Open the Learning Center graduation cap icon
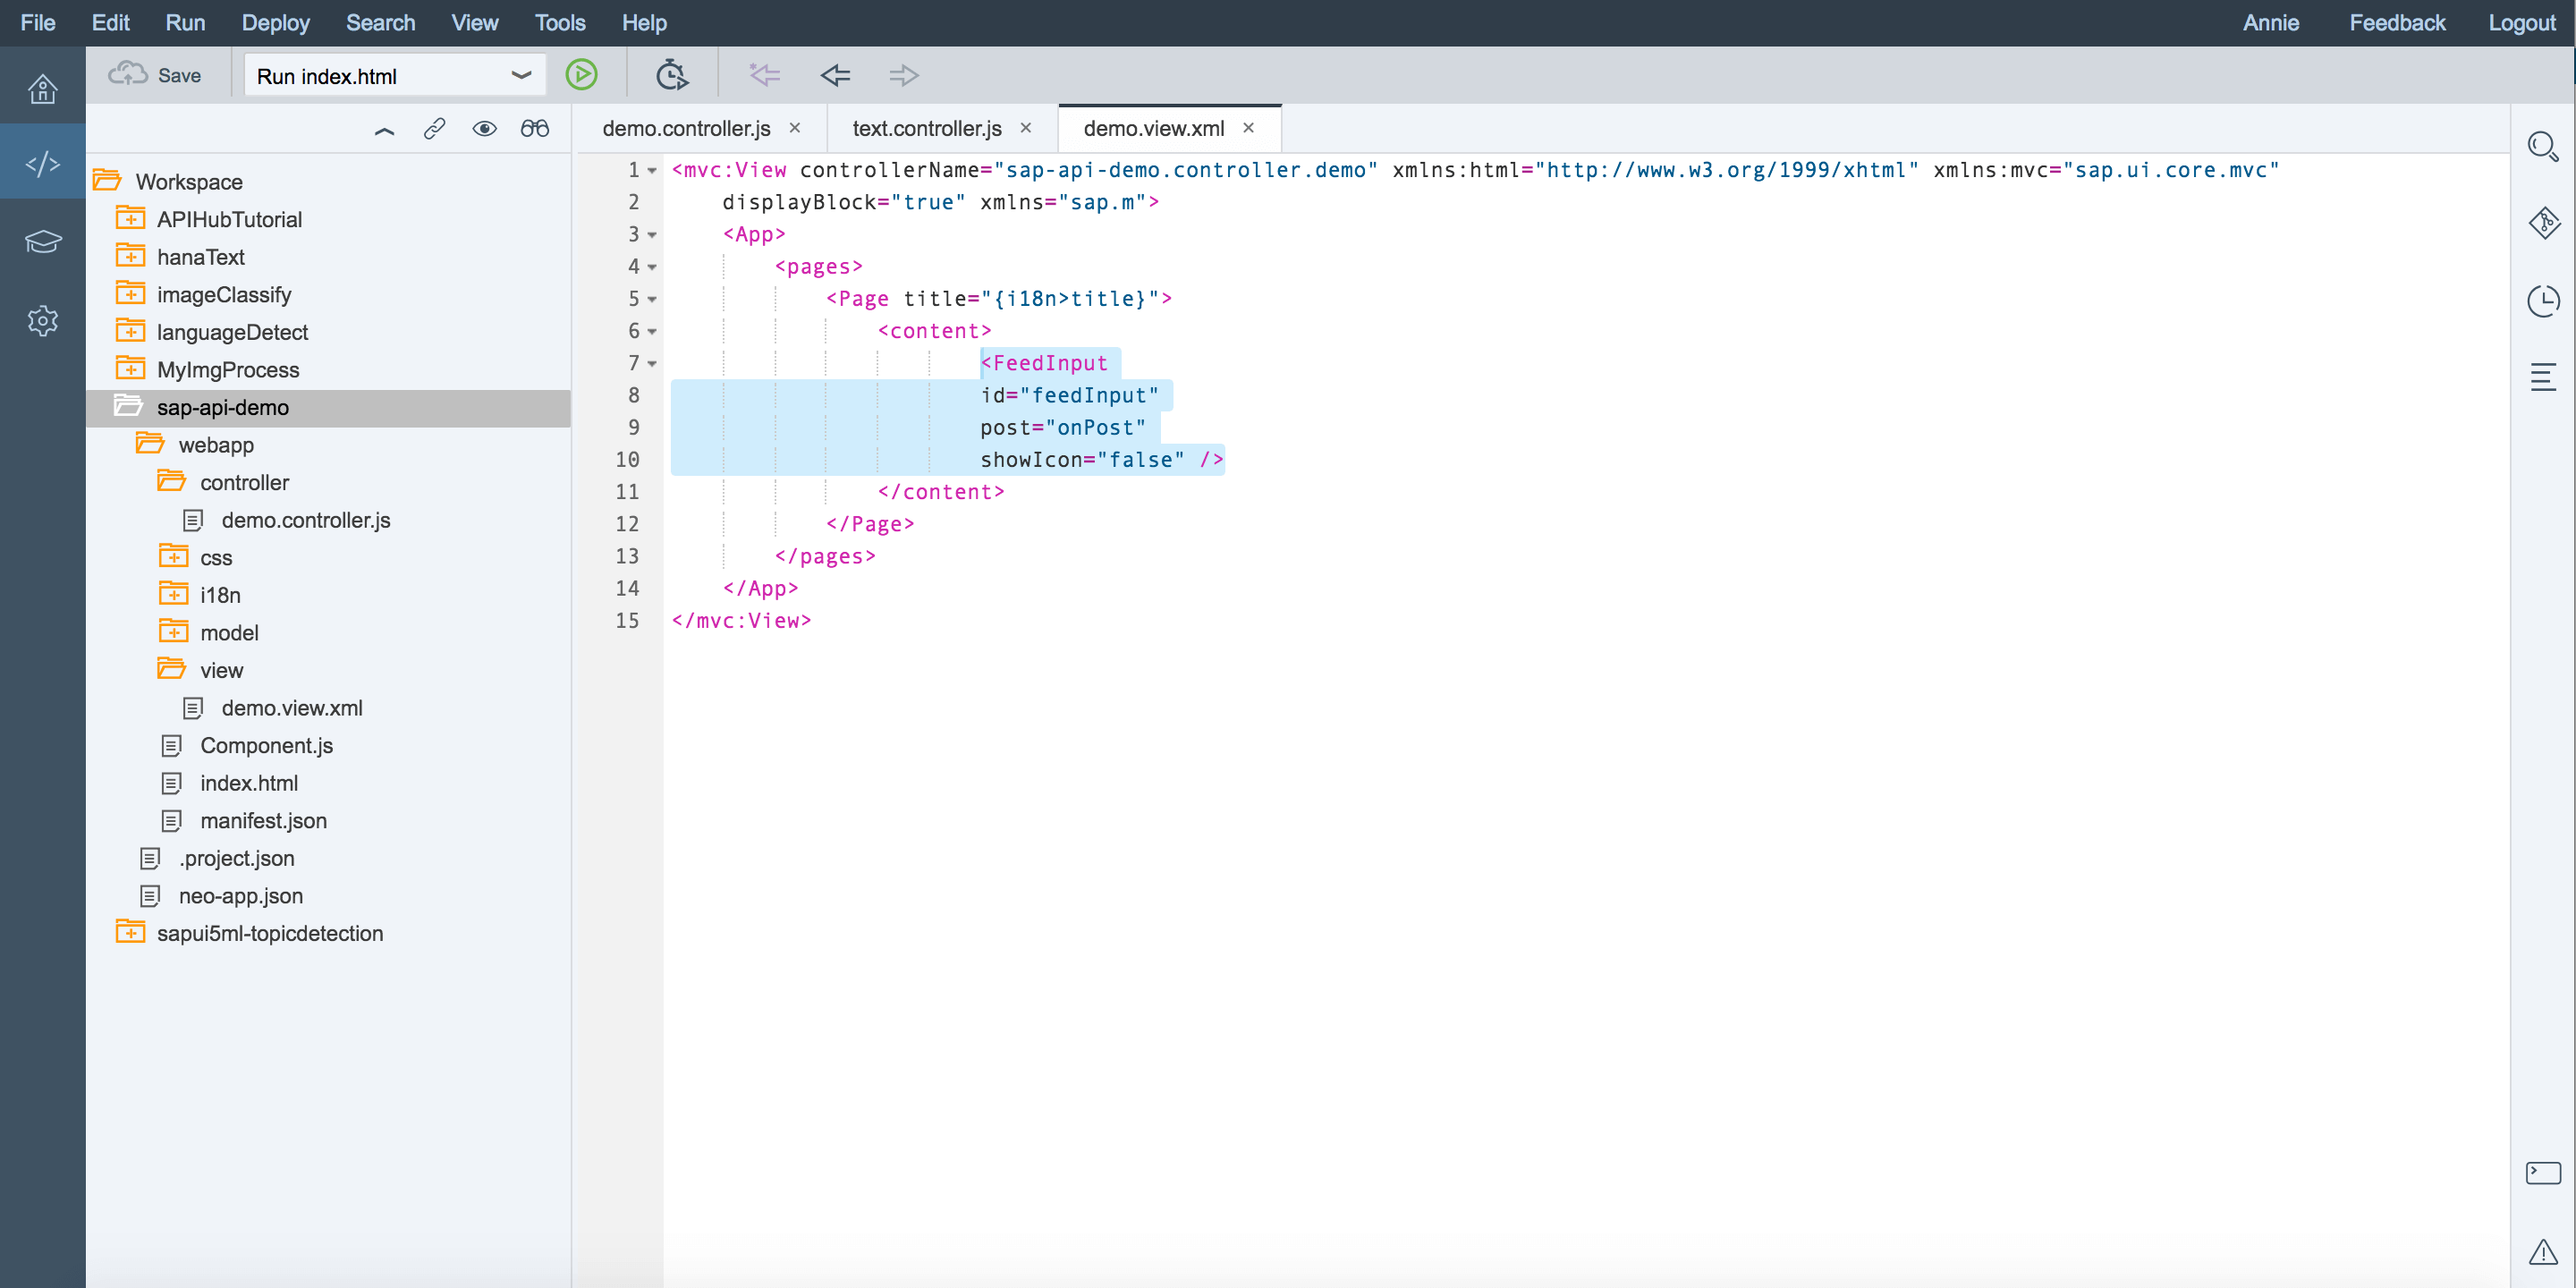The height and width of the screenshot is (1288, 2576). tap(42, 241)
